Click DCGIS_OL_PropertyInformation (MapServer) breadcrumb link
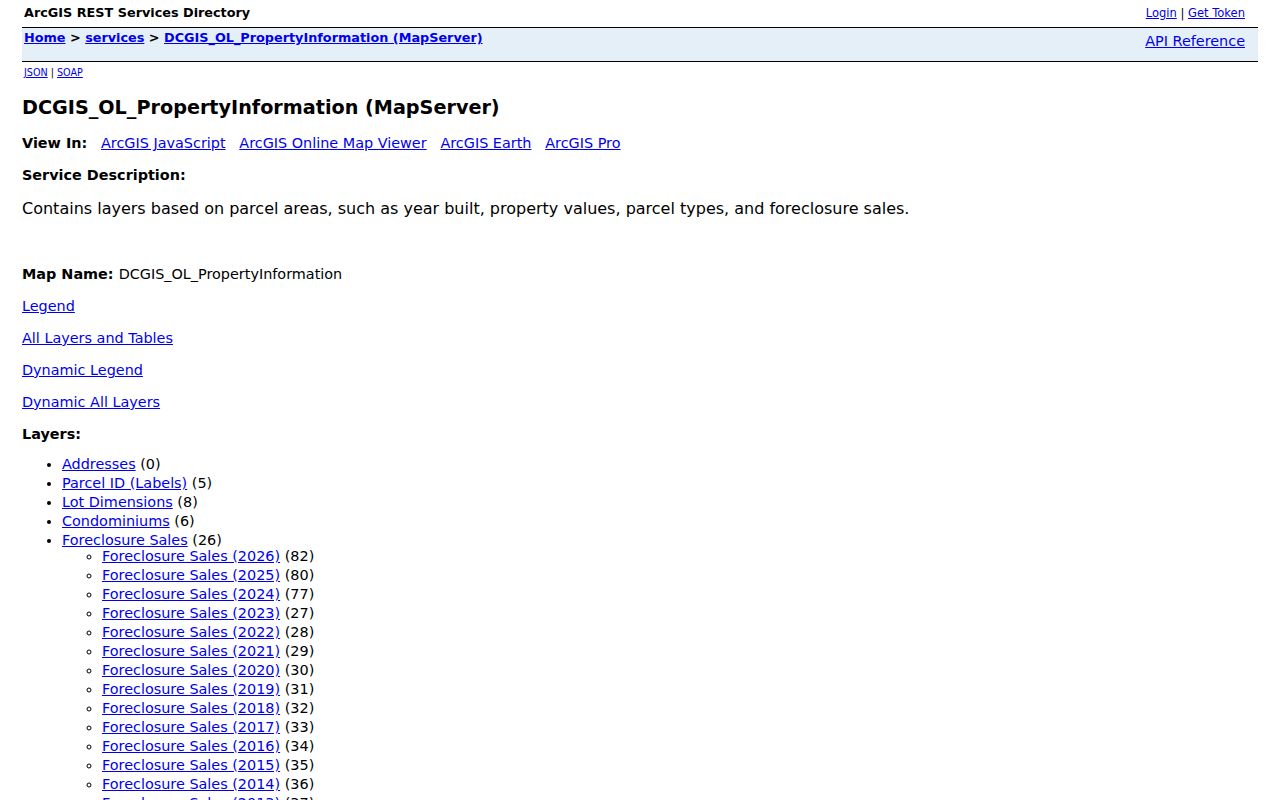The height and width of the screenshot is (800, 1280). click(322, 38)
